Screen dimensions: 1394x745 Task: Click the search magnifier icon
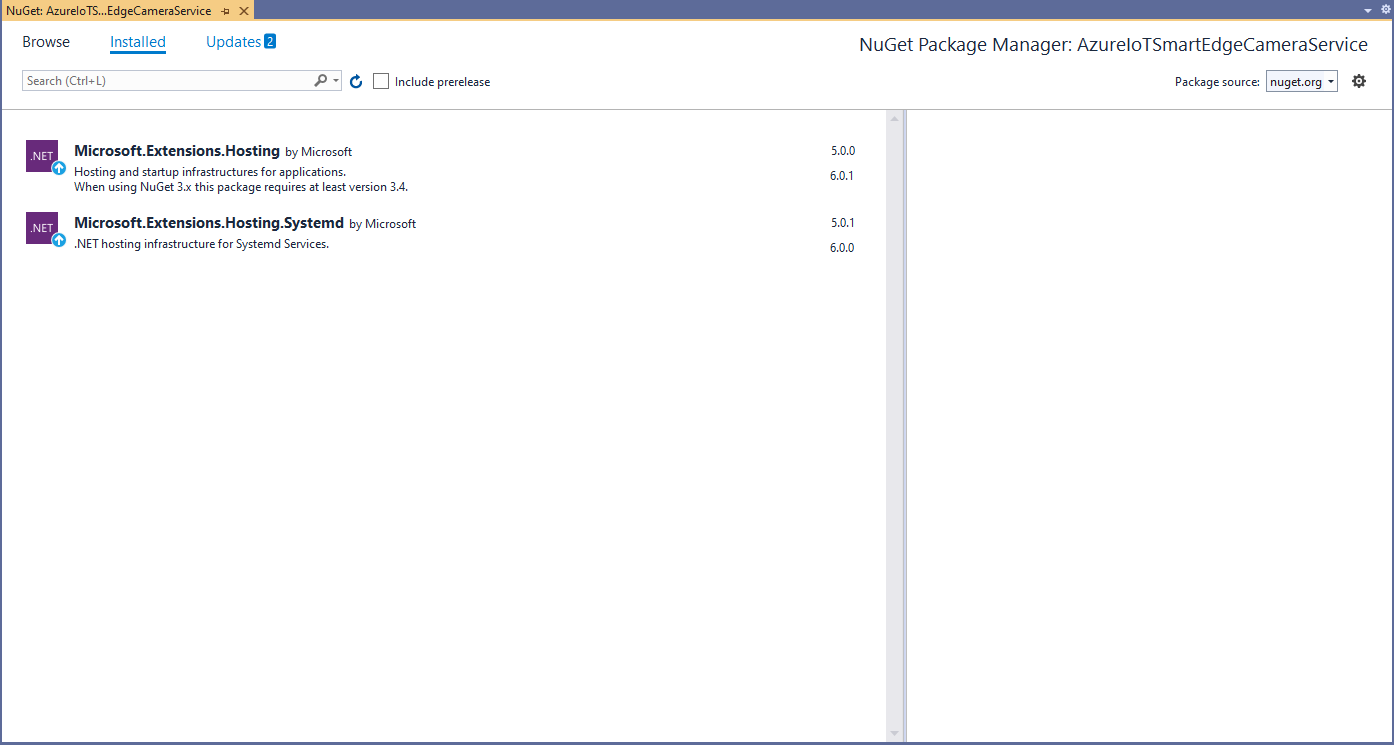tap(321, 80)
